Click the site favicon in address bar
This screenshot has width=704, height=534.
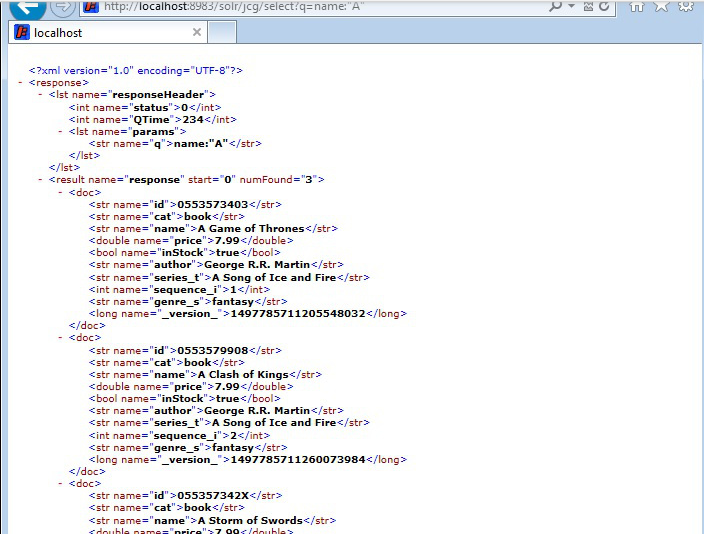pyautogui.click(x=91, y=7)
